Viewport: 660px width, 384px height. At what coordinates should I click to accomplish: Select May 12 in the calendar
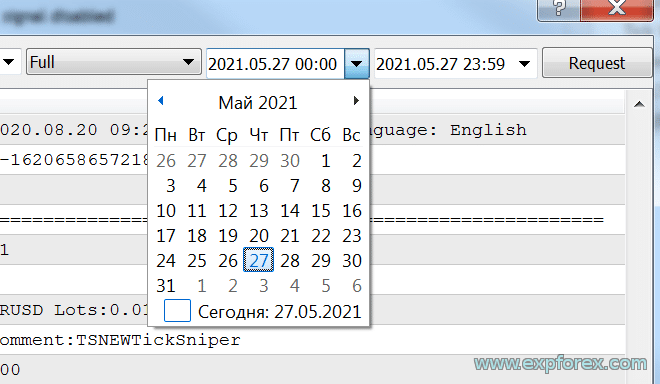228,211
